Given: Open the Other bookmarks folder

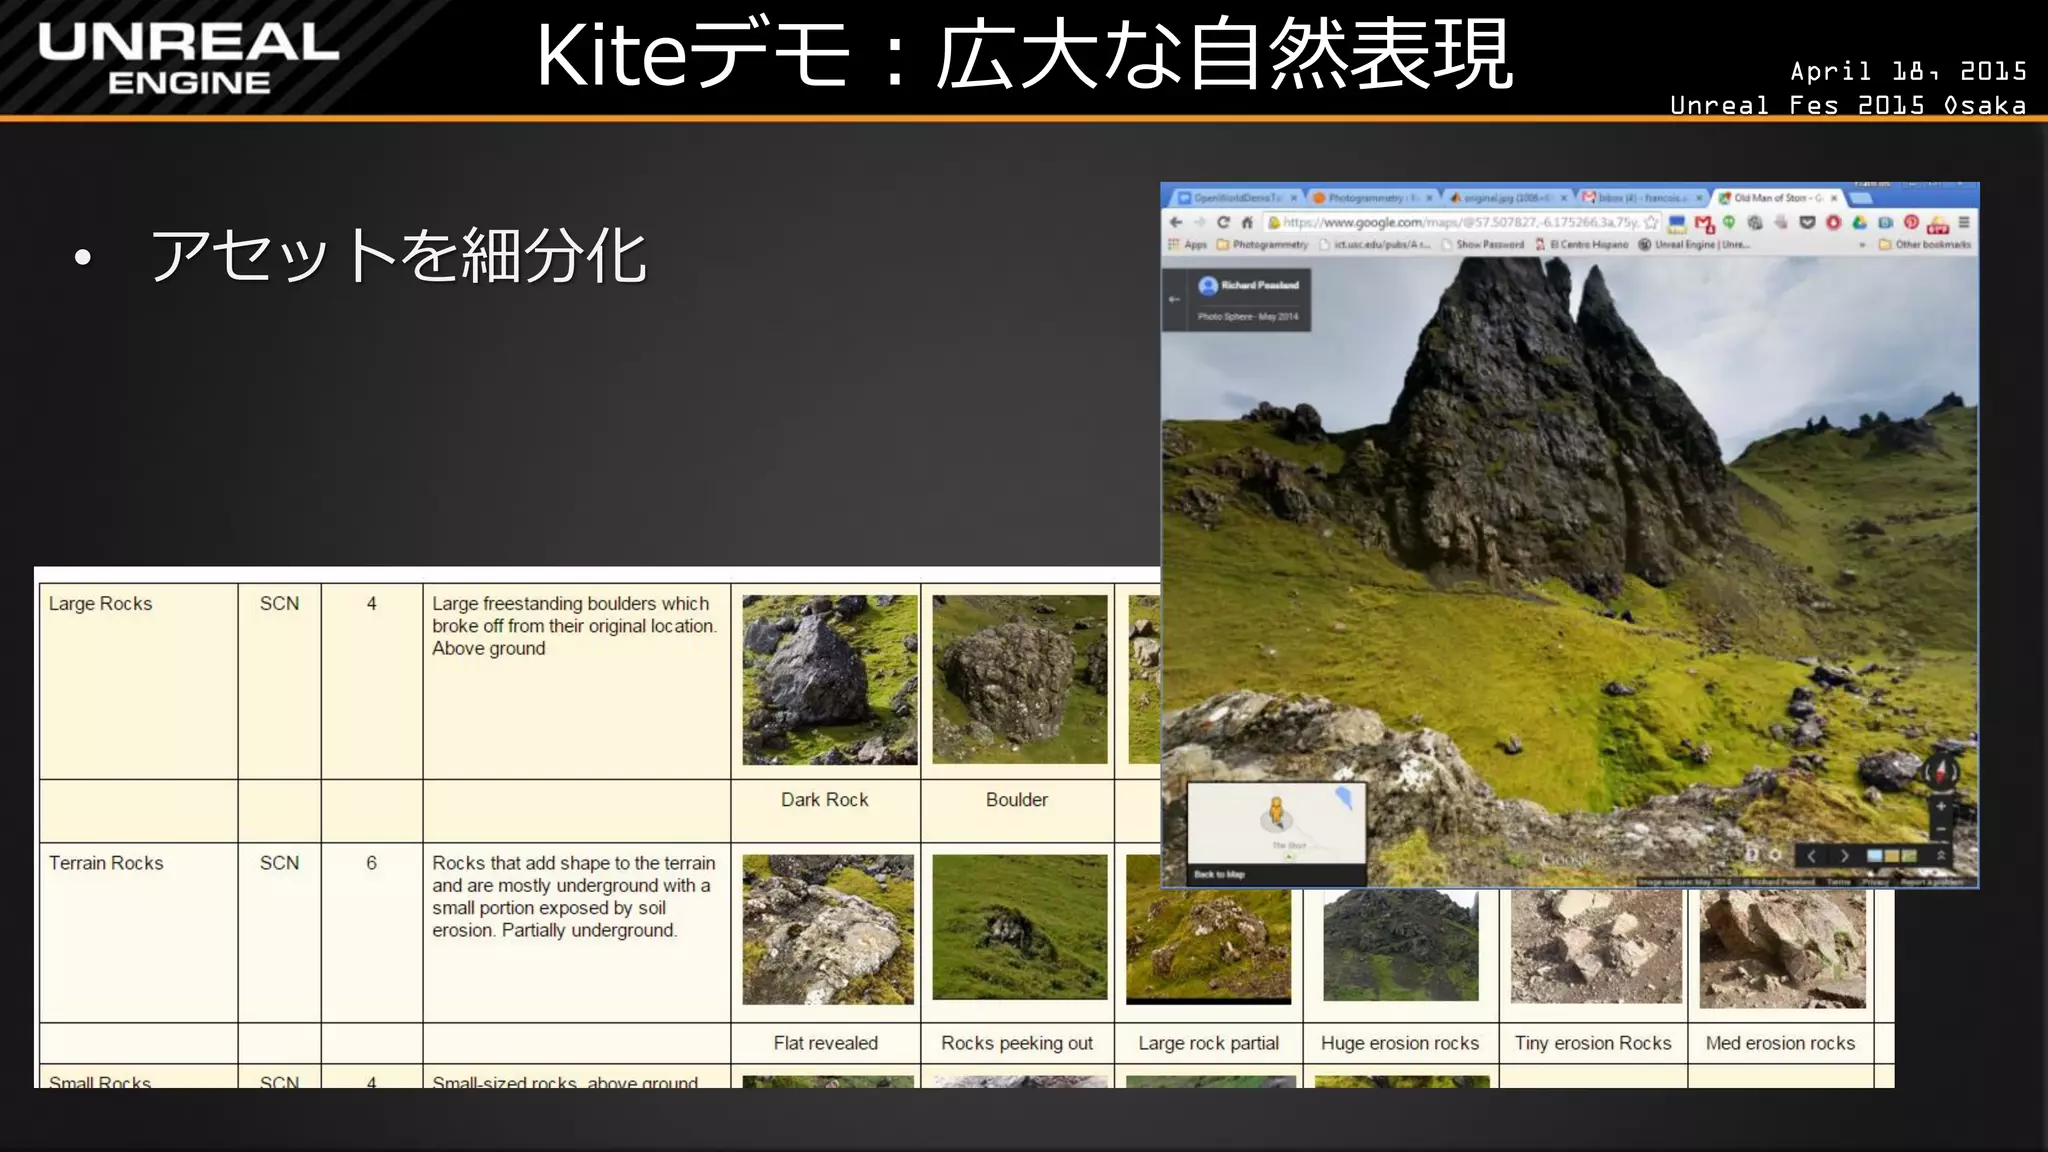Looking at the screenshot, I should coord(1924,244).
